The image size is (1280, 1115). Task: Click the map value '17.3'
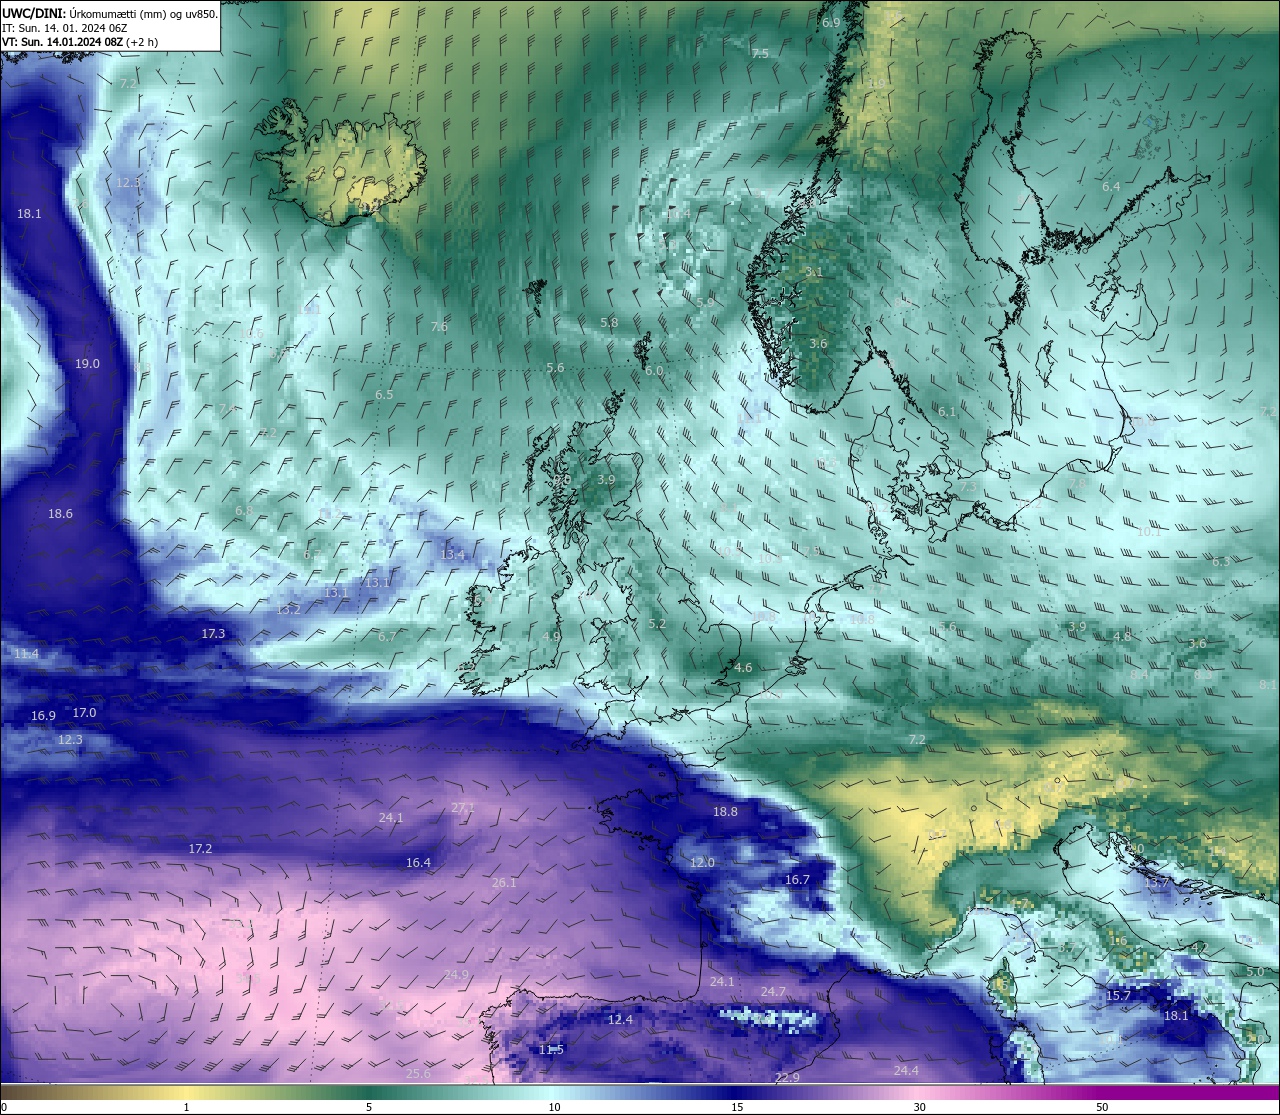click(213, 633)
